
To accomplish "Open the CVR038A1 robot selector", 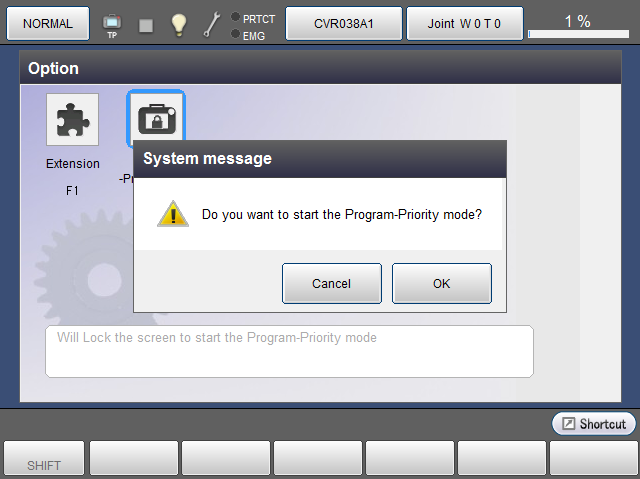I will tap(344, 23).
